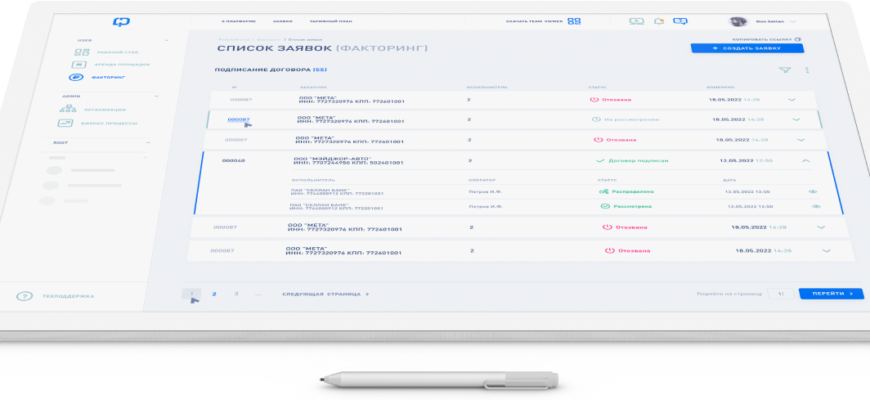Viewport: 870px width, 400px height.
Task: Click the Рассмотрена status icon
Action: pyautogui.click(x=605, y=206)
